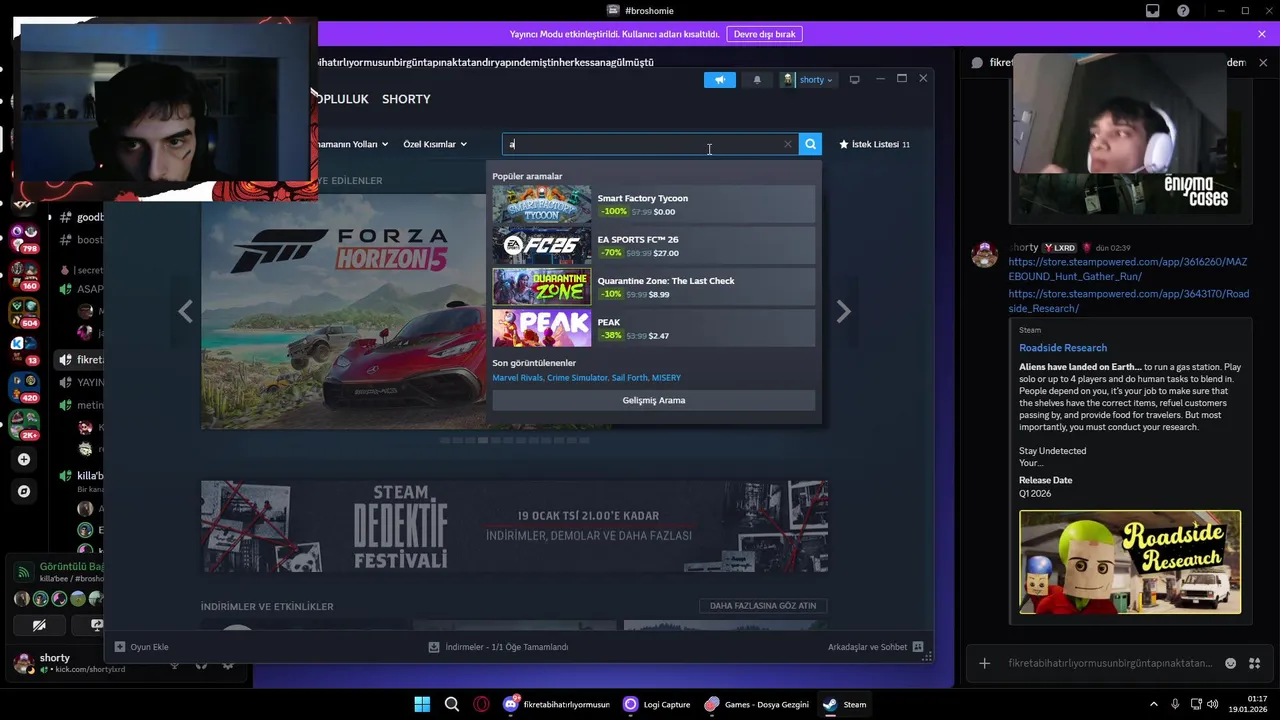The image size is (1280, 720).
Task: Open the MAZEBOUND Steam store link
Action: [1128, 269]
